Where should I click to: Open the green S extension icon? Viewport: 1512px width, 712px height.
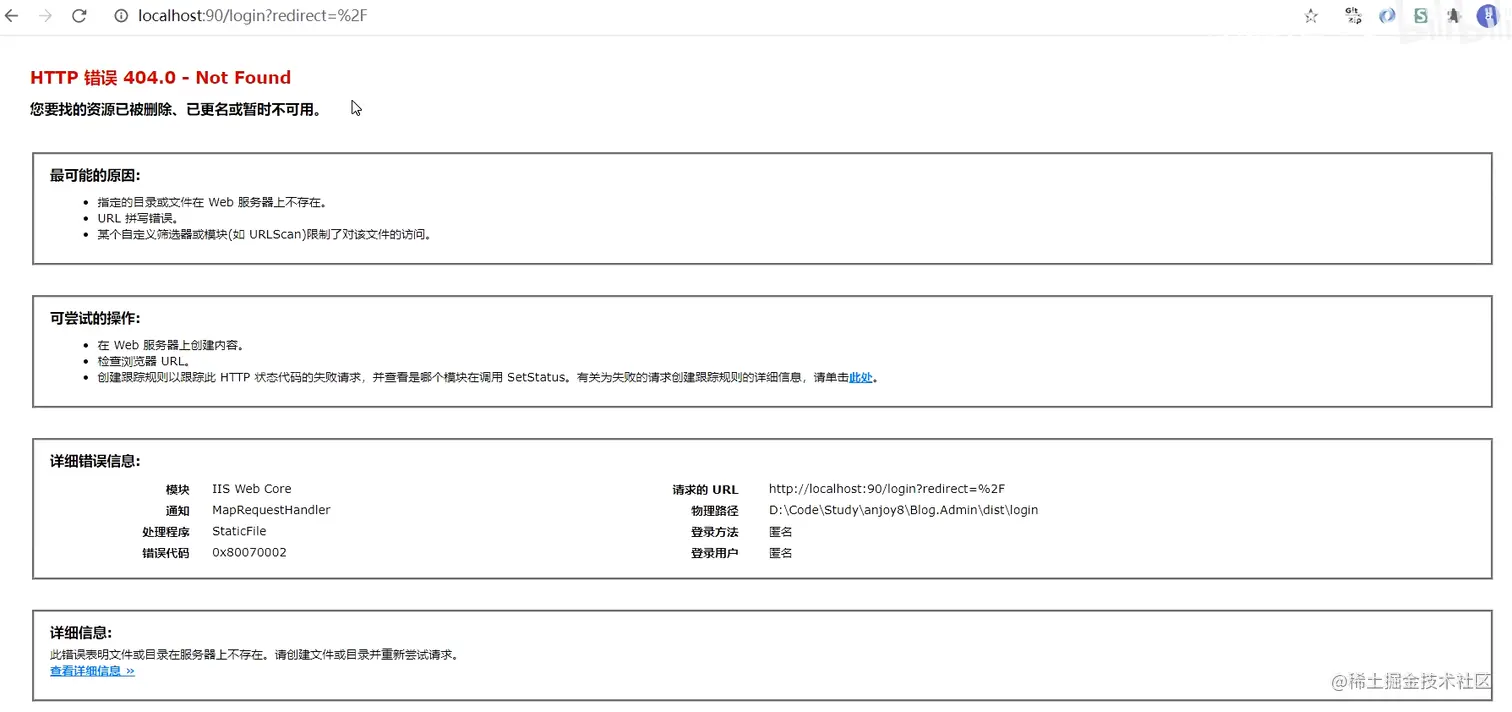tap(1420, 16)
